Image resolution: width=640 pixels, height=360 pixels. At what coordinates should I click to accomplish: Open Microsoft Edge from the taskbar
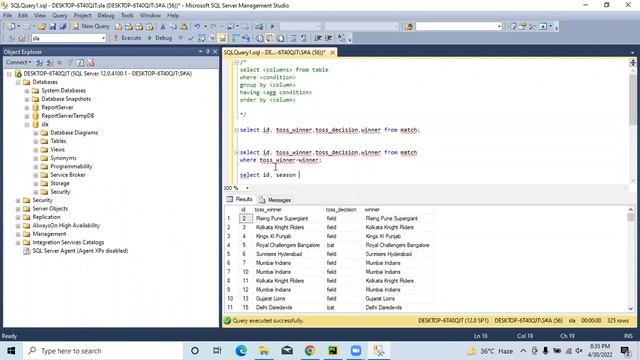click(x=241, y=351)
